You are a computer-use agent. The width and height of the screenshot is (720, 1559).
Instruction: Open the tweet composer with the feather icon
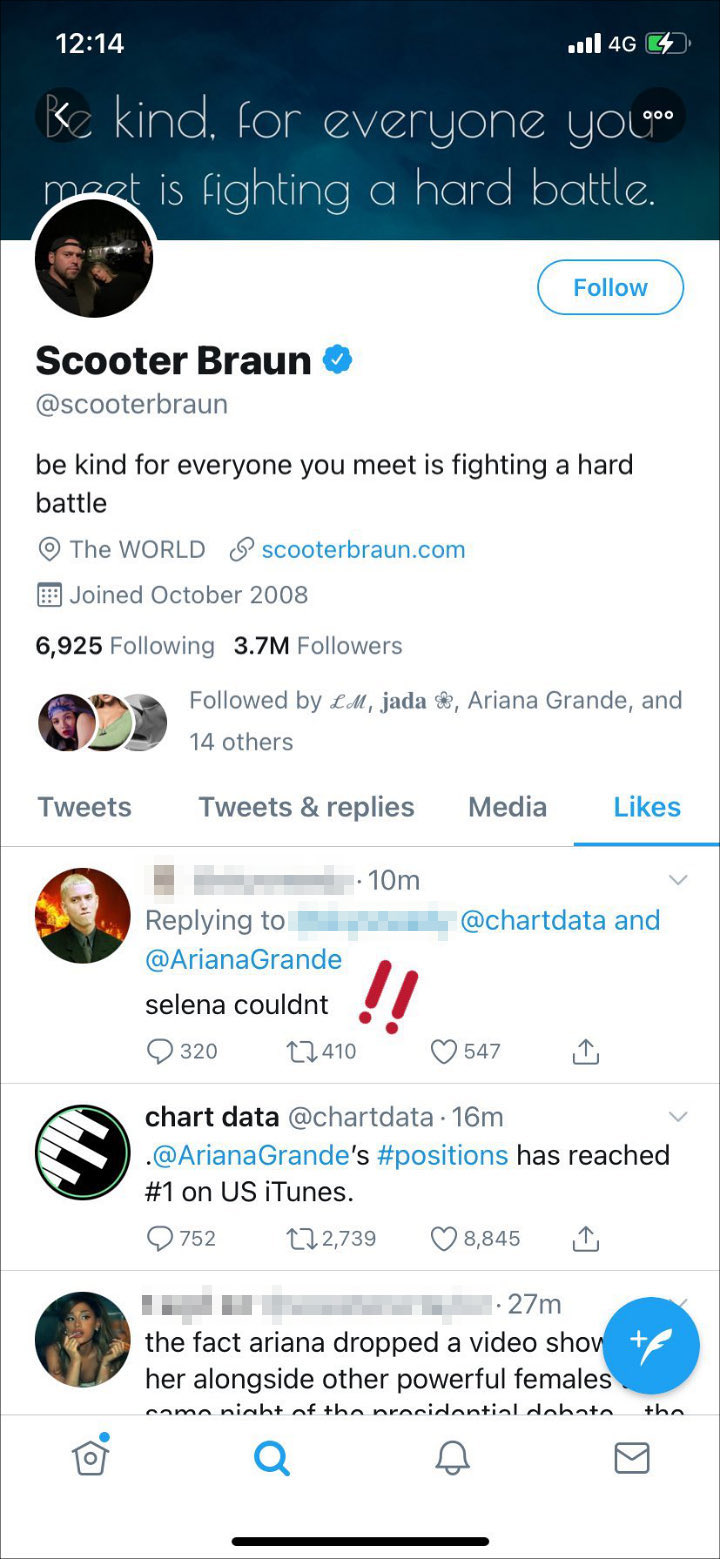(x=651, y=1345)
